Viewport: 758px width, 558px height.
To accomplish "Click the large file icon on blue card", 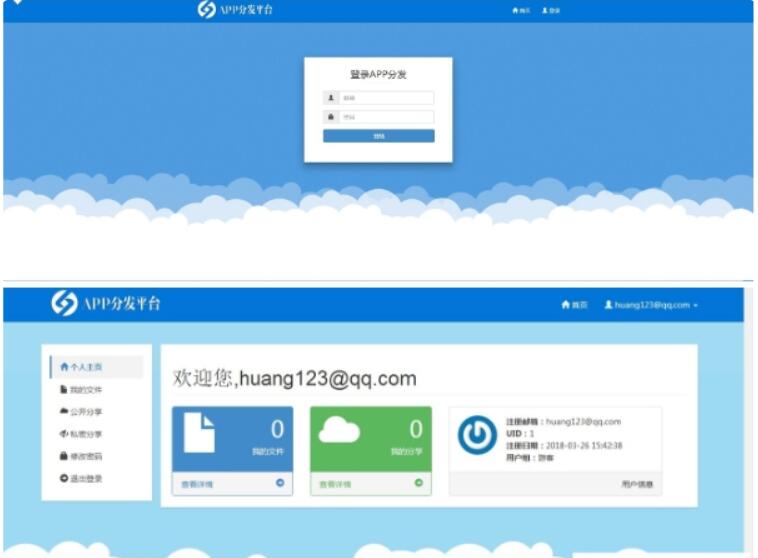I will tap(199, 433).
